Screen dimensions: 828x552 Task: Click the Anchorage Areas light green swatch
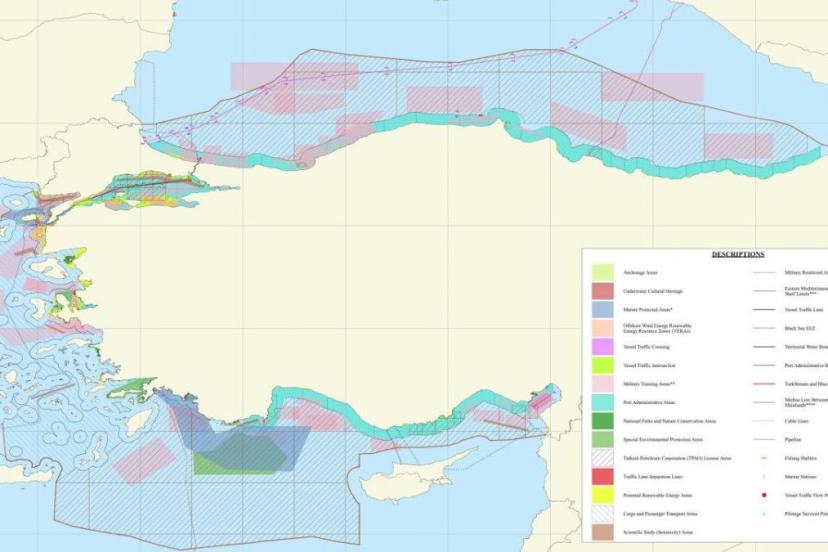[x=602, y=272]
